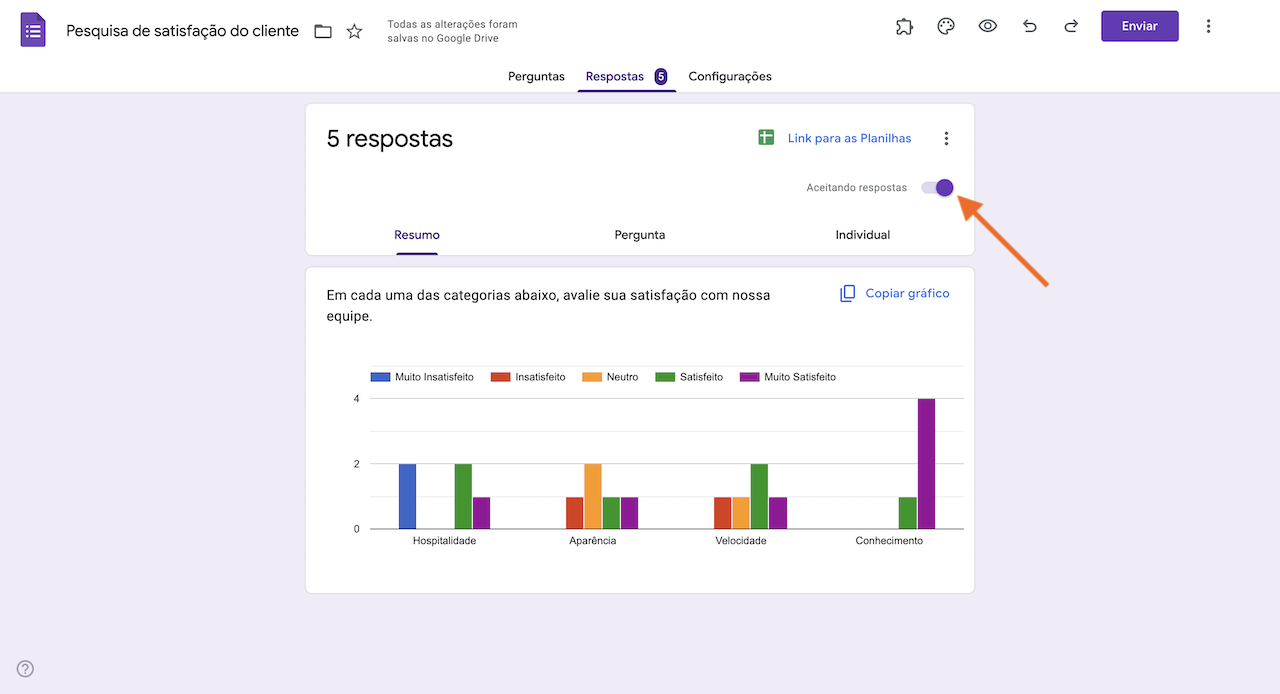Open Link para as Planilhas
The width and height of the screenshot is (1280, 694).
coord(849,137)
